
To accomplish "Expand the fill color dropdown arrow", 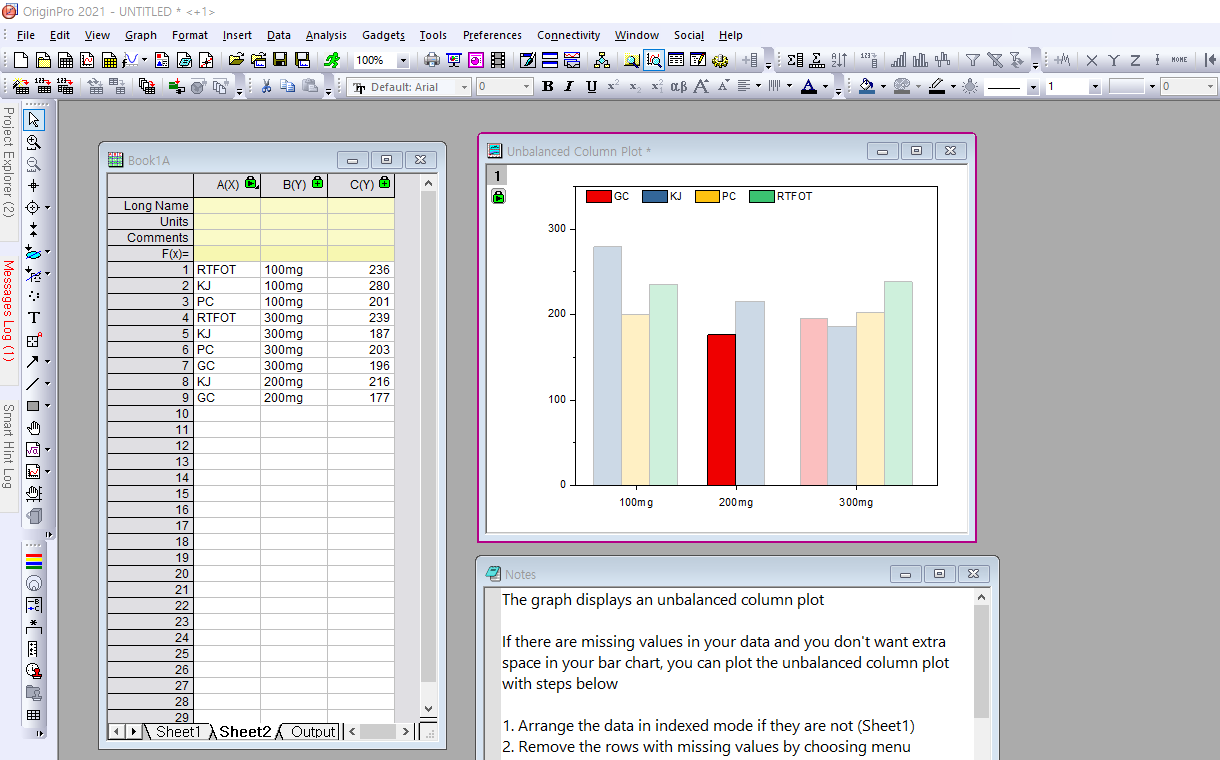I will 883,87.
